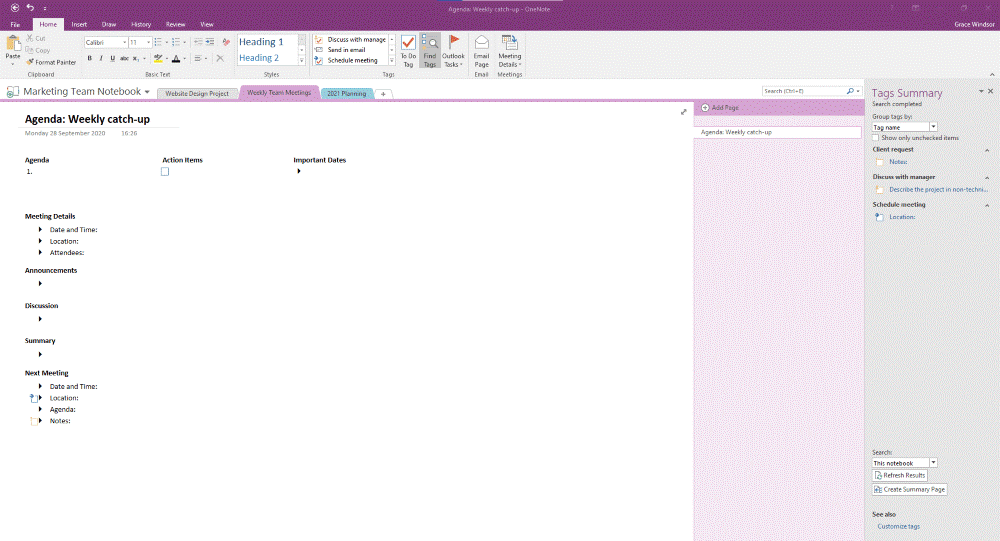
Task: Check the Action Items checkbox
Action: 165,172
